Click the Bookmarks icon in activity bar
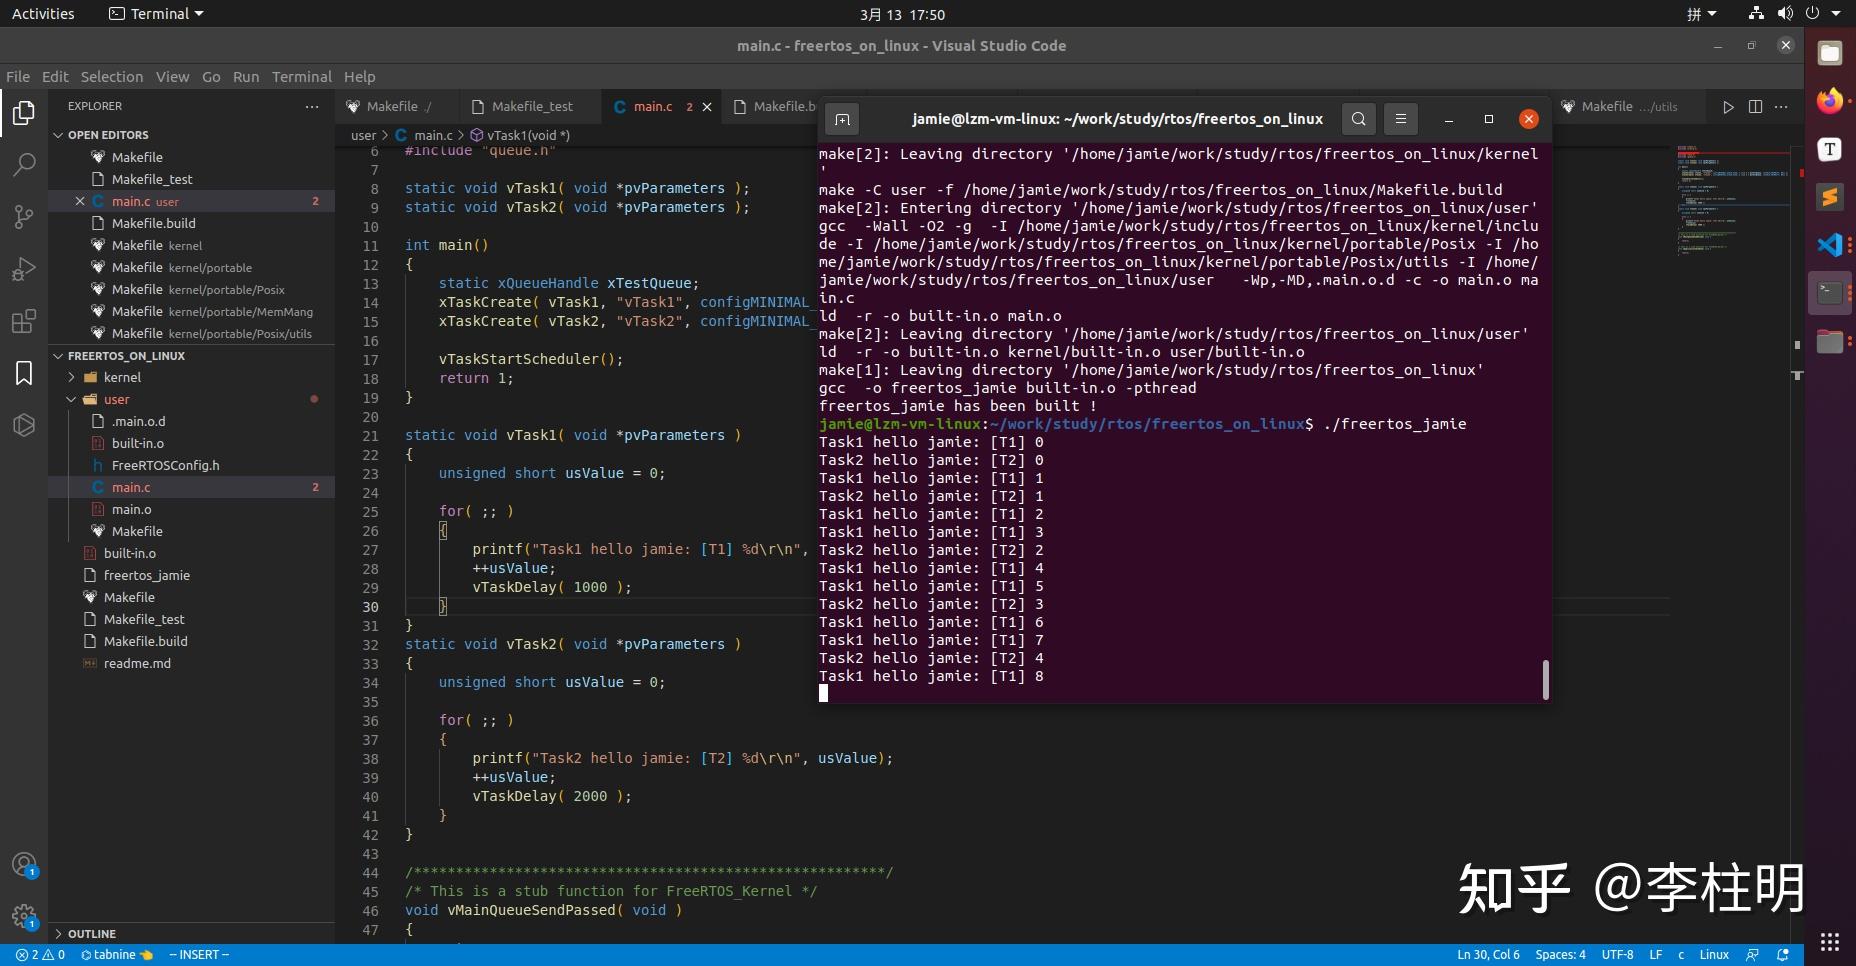 click(24, 373)
